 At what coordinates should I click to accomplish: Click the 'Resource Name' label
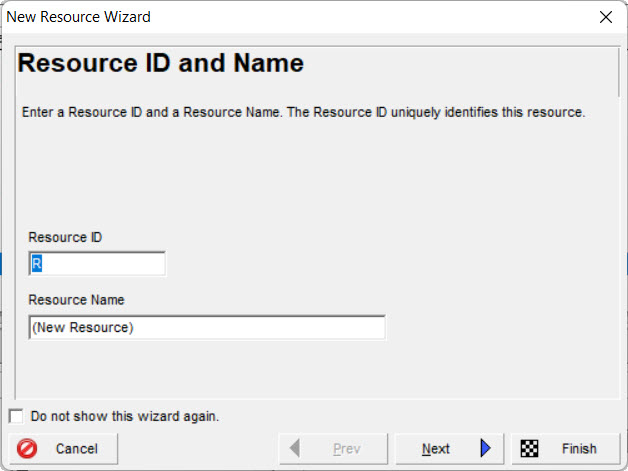76,300
